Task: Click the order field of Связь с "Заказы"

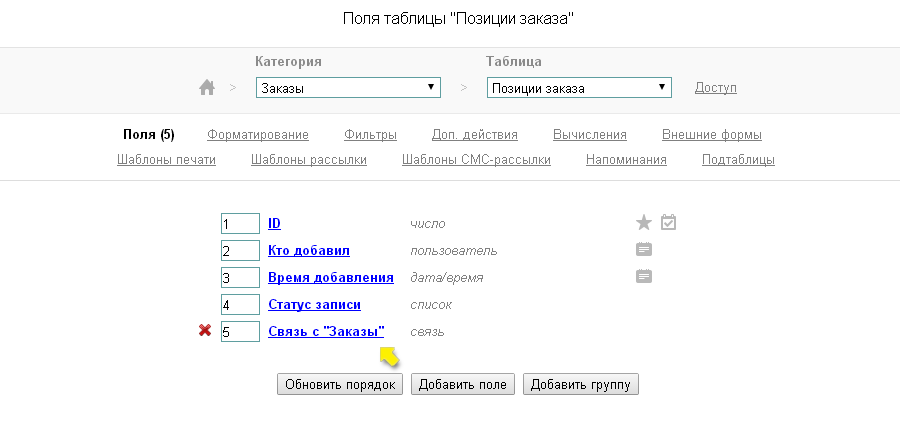Action: [x=240, y=331]
